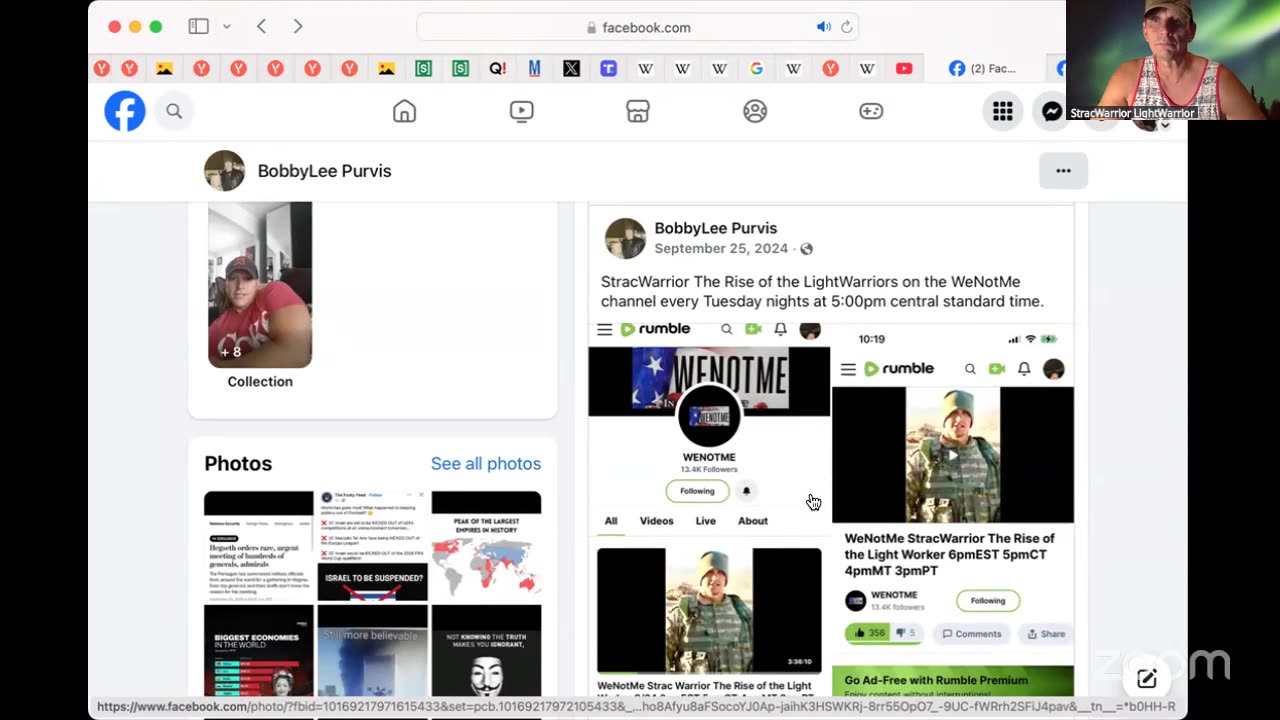Click the post author name BobbyLee Purvis
1280x720 pixels.
point(715,228)
